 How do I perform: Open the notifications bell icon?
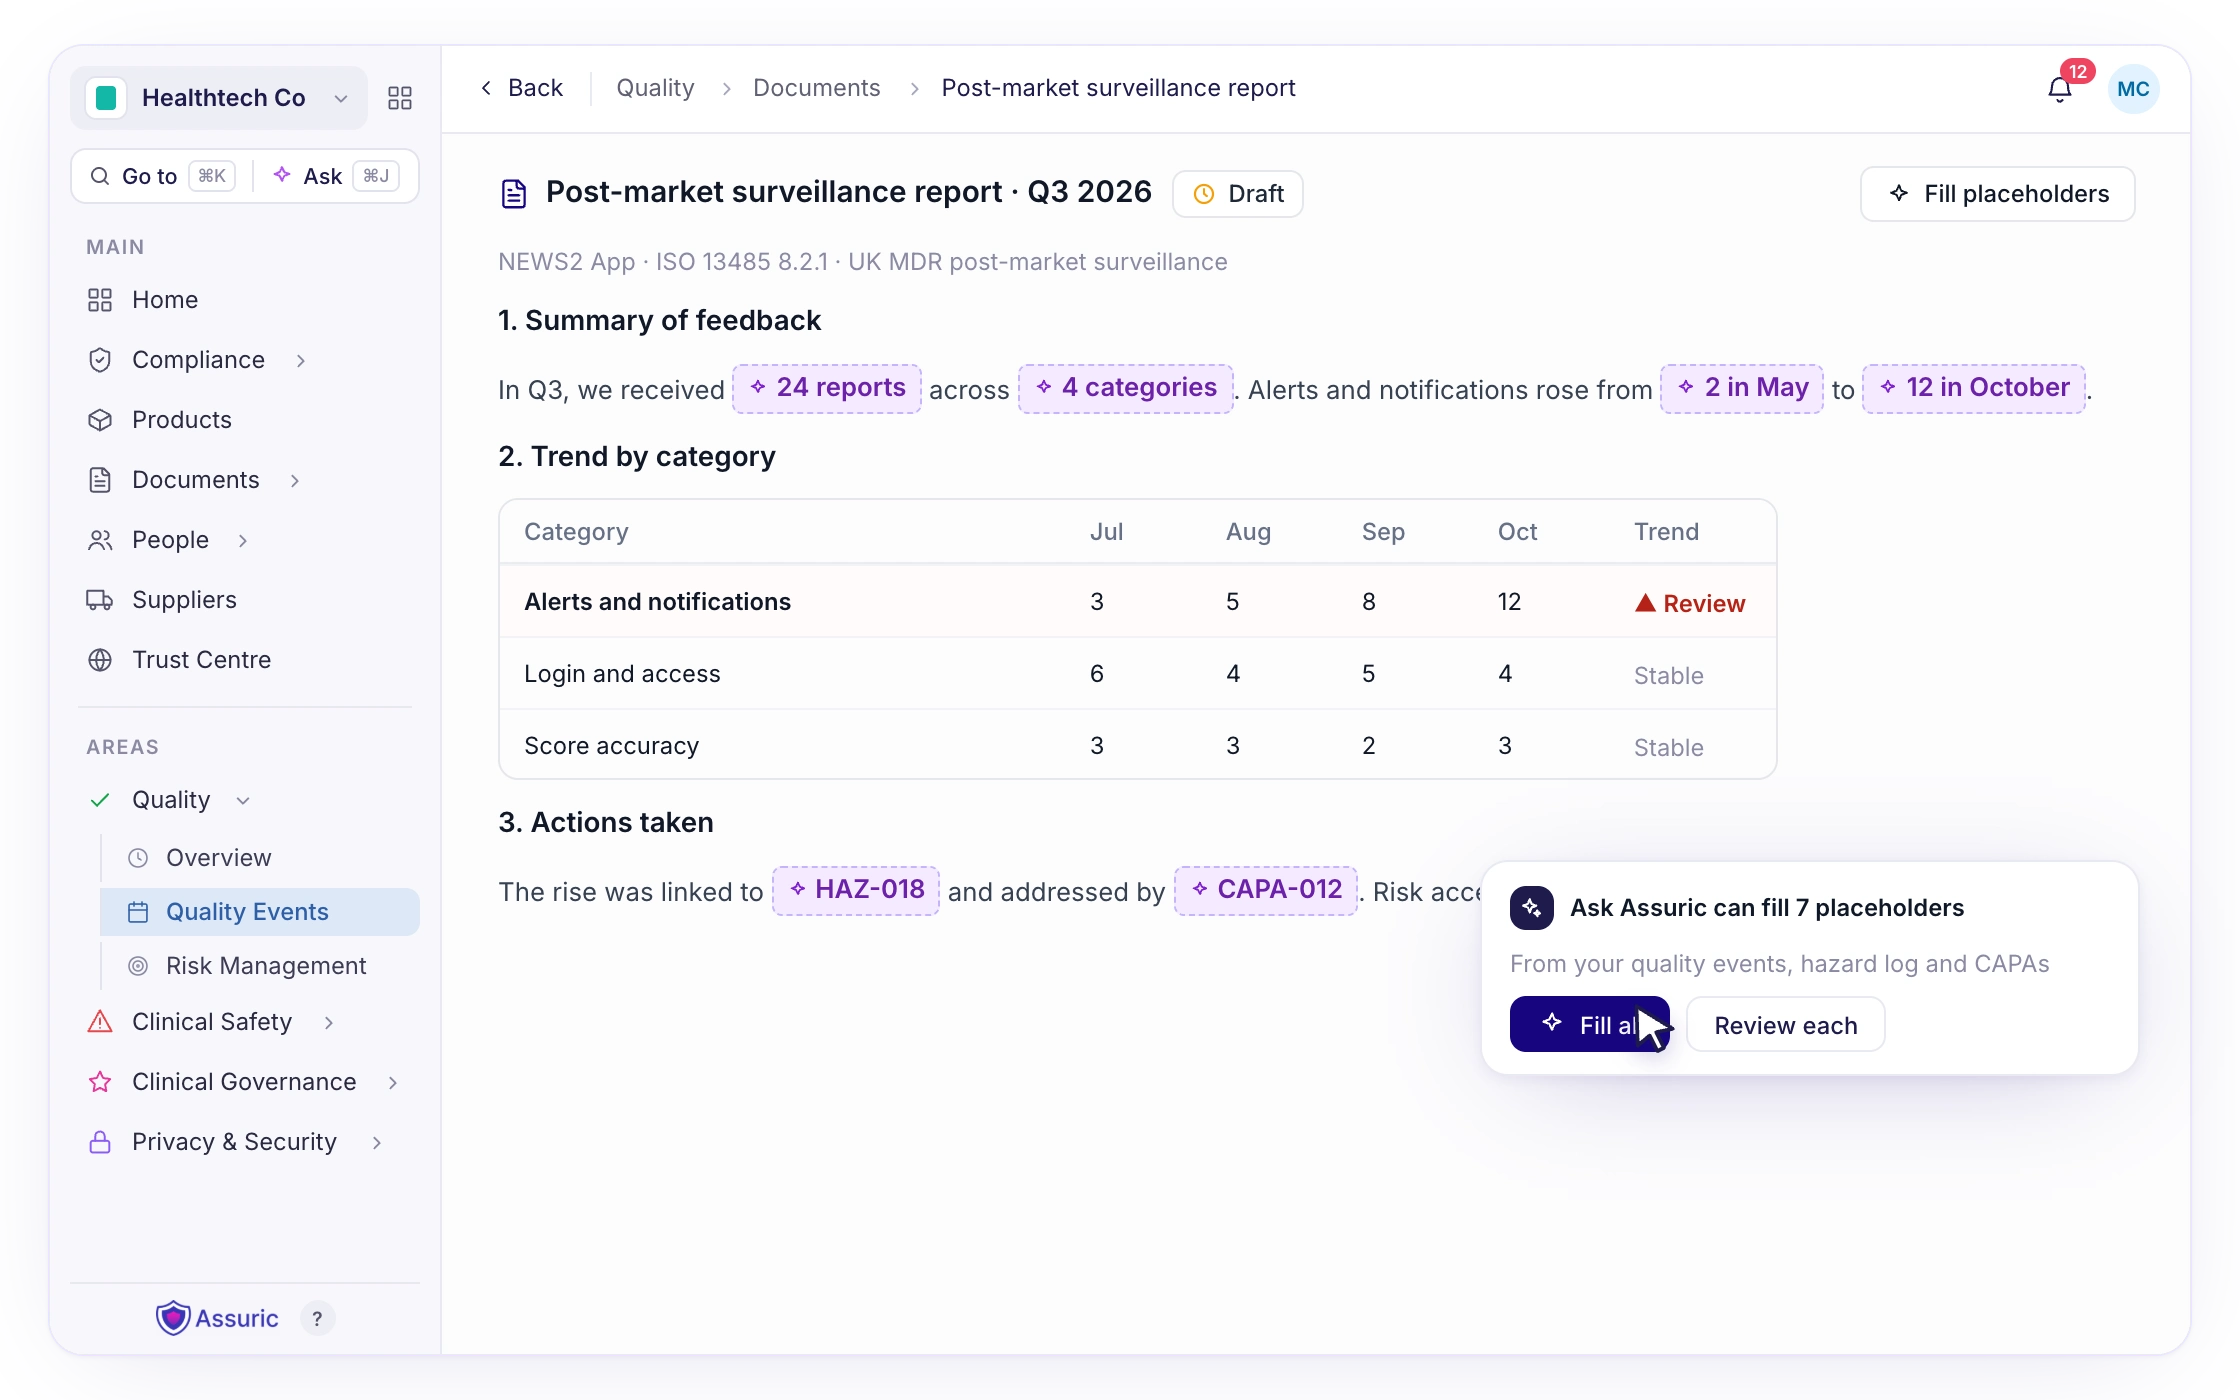coord(2060,90)
